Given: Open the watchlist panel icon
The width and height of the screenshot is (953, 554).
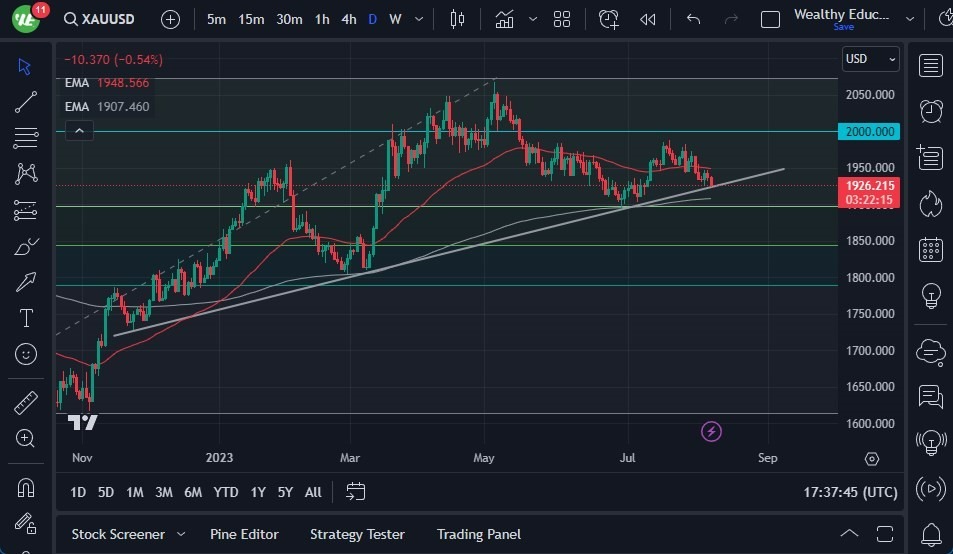Looking at the screenshot, I should (x=931, y=66).
